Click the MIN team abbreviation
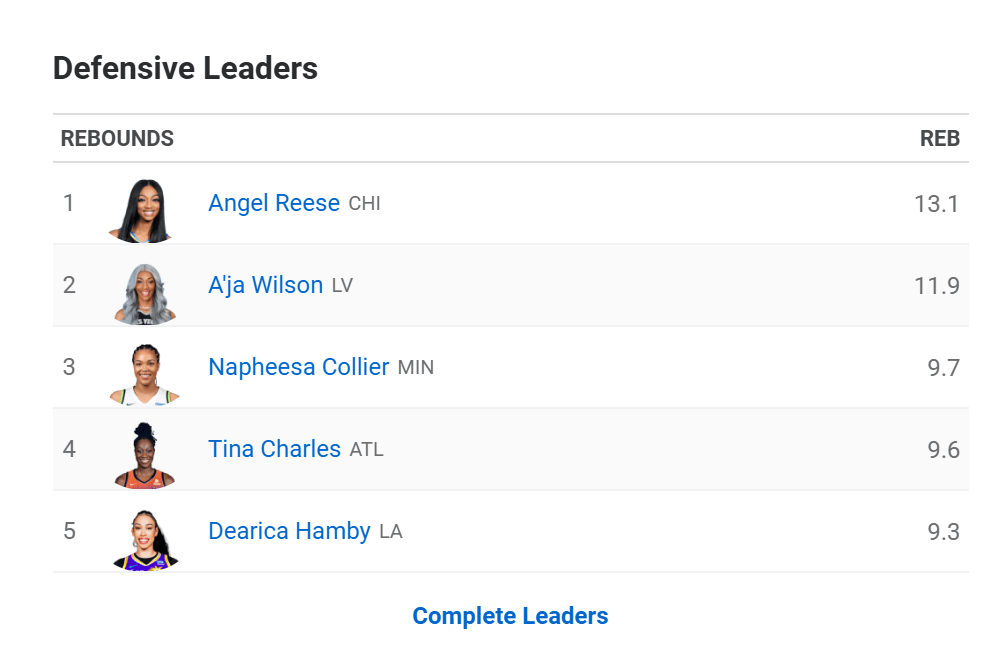The width and height of the screenshot is (986, 652). coord(416,368)
